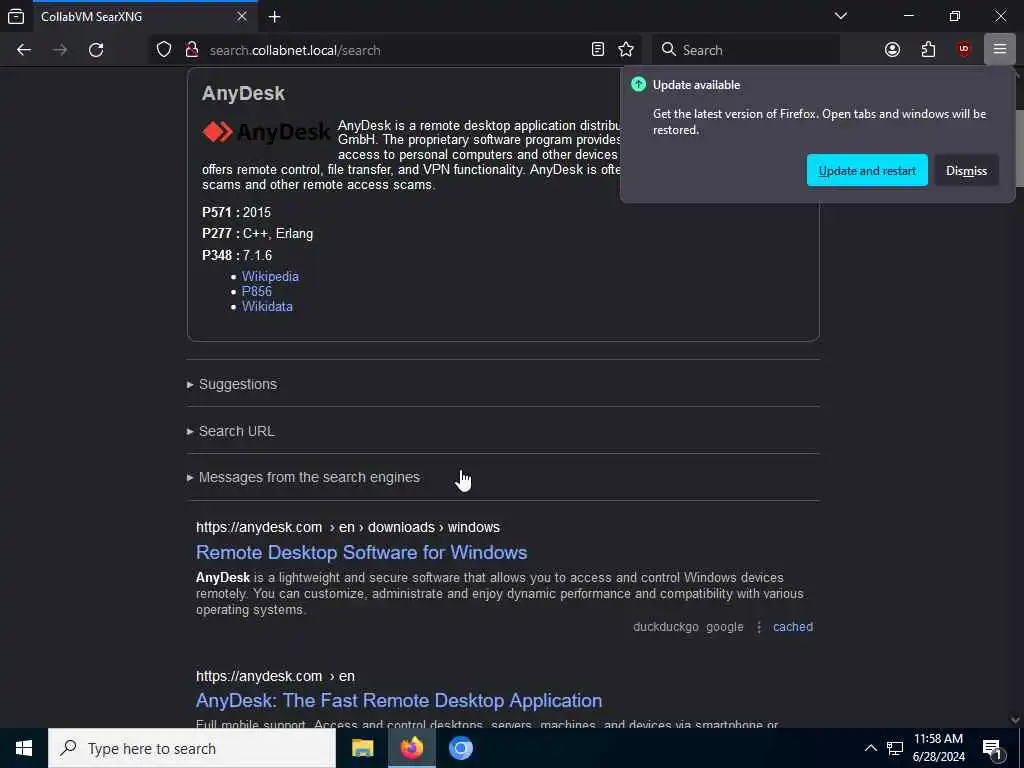Screen dimensions: 1024x768
Task: Open the Wikipedia link for AnyDesk
Action: (270, 276)
